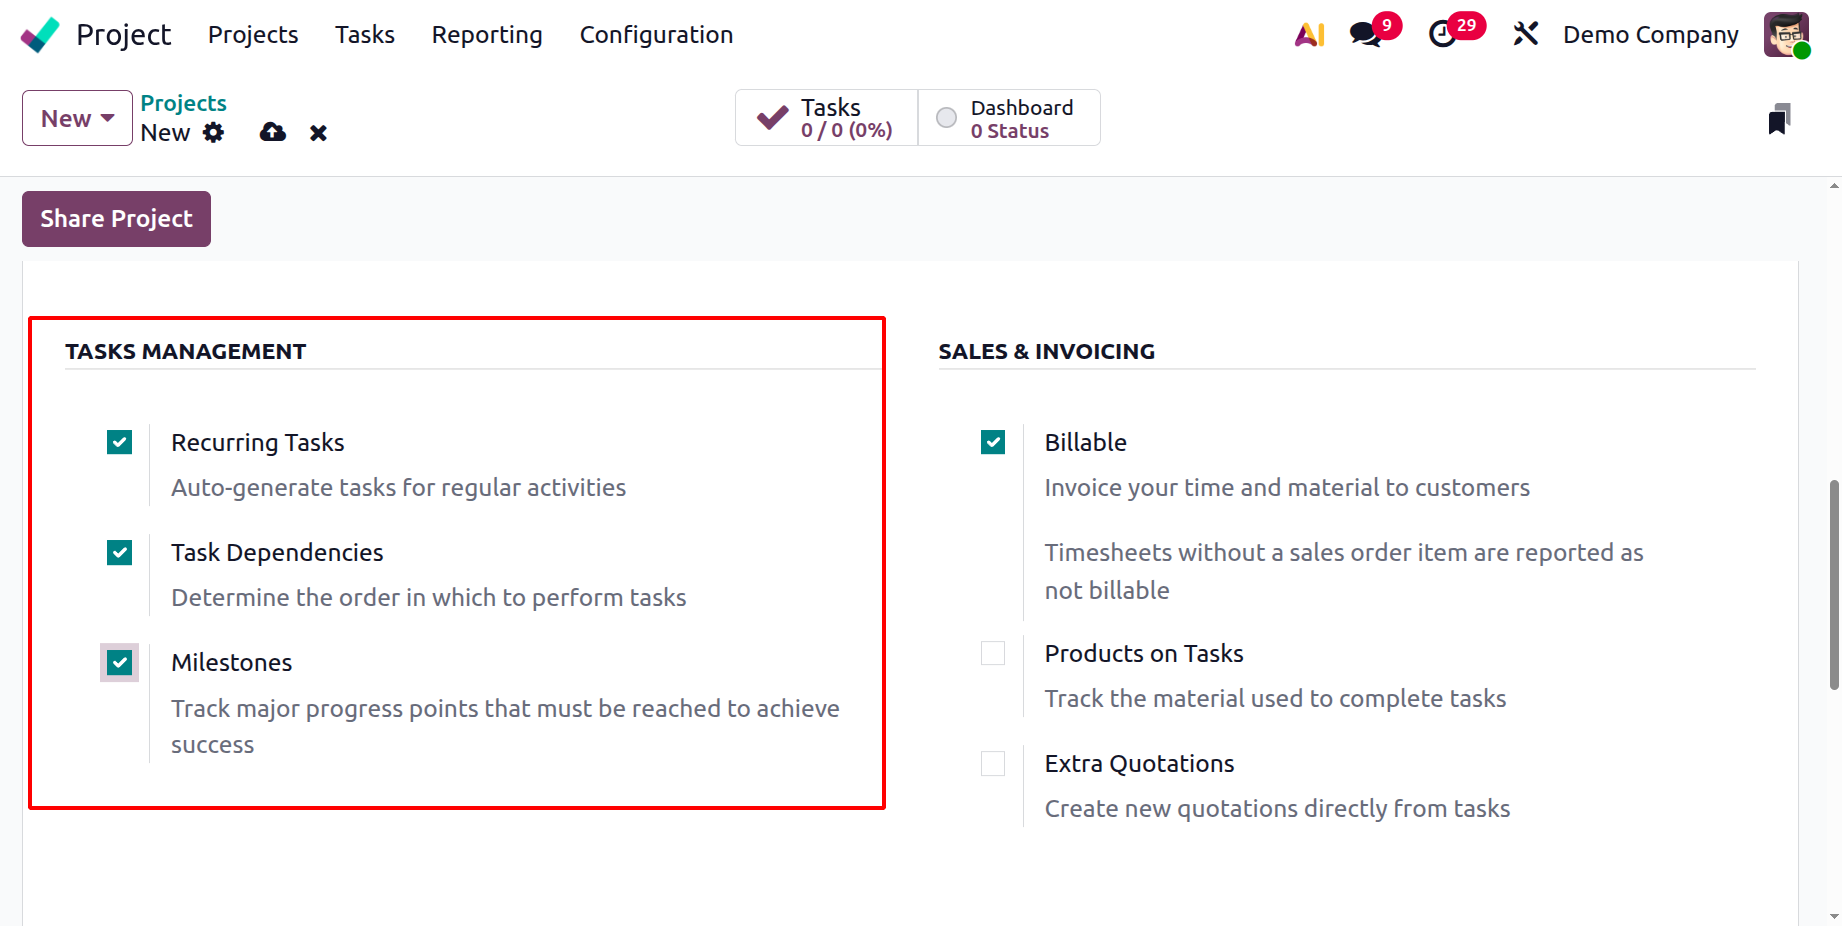
Task: Open the Demo Company switcher
Action: (1650, 35)
